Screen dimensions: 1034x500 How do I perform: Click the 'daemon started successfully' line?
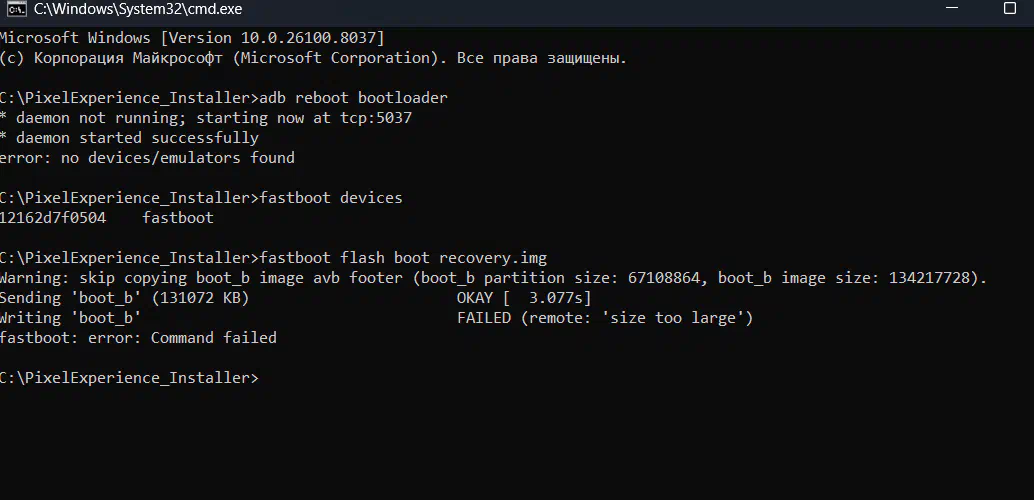pyautogui.click(x=128, y=138)
